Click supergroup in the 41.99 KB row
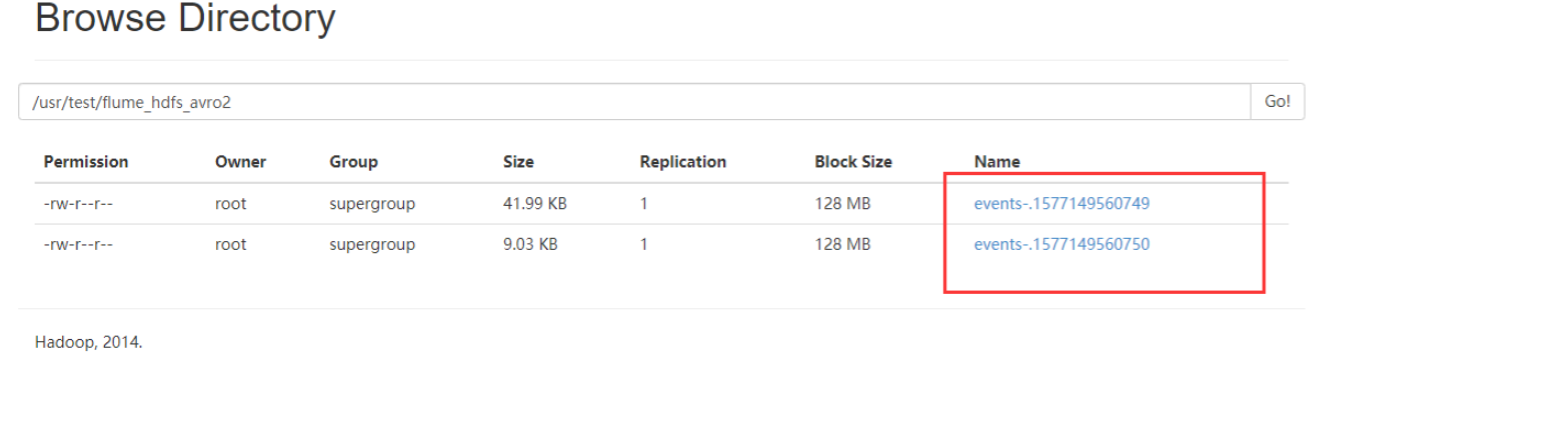The image size is (1545, 426). coord(371,204)
